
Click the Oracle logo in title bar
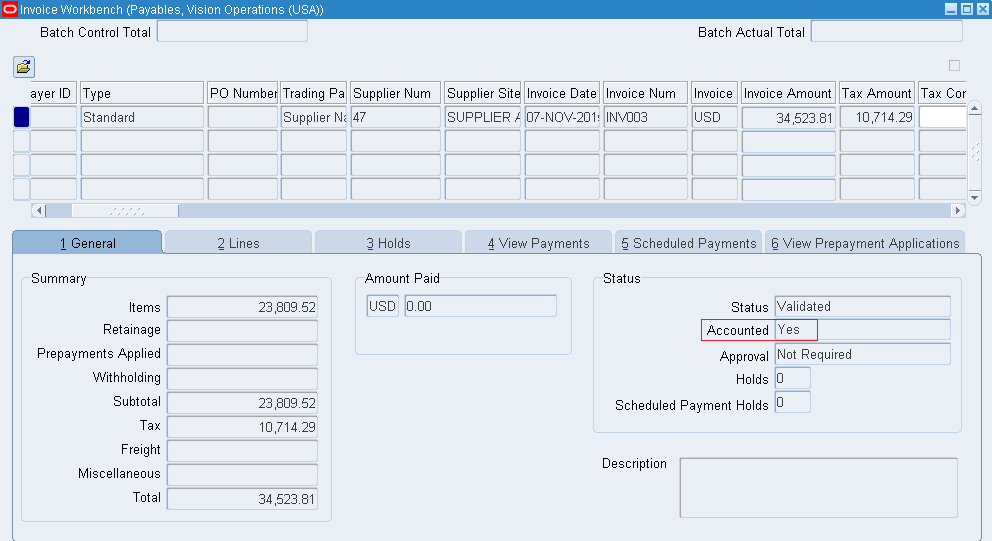tap(10, 9)
